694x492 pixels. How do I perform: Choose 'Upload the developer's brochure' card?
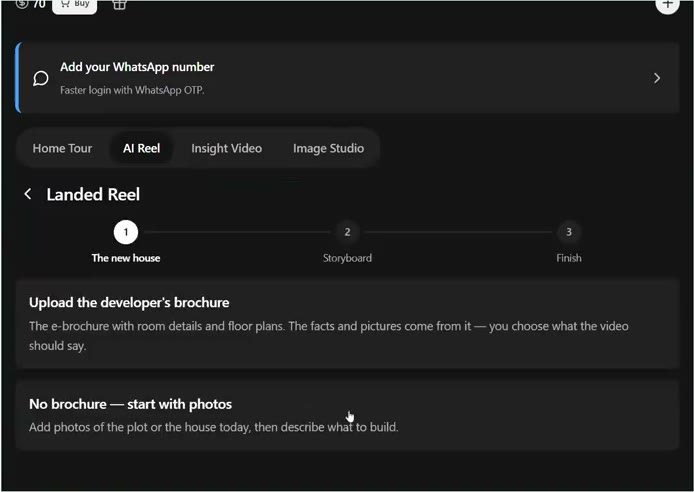[347, 323]
